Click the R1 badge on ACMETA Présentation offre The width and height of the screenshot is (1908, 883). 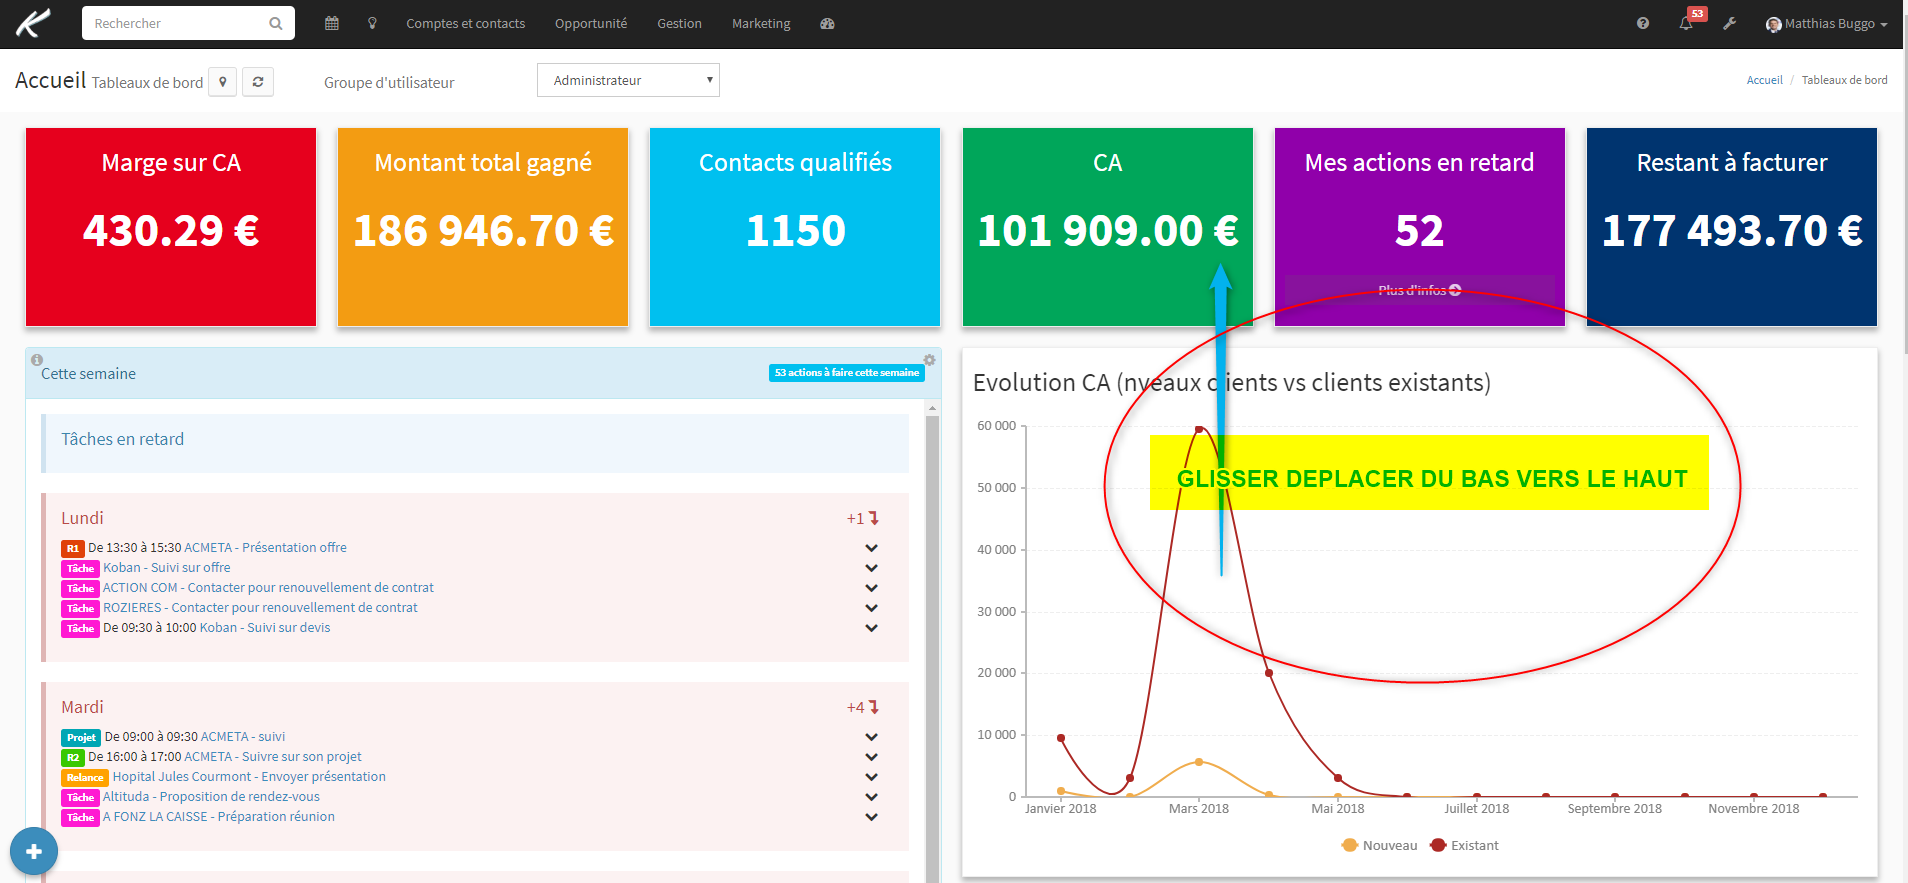72,548
